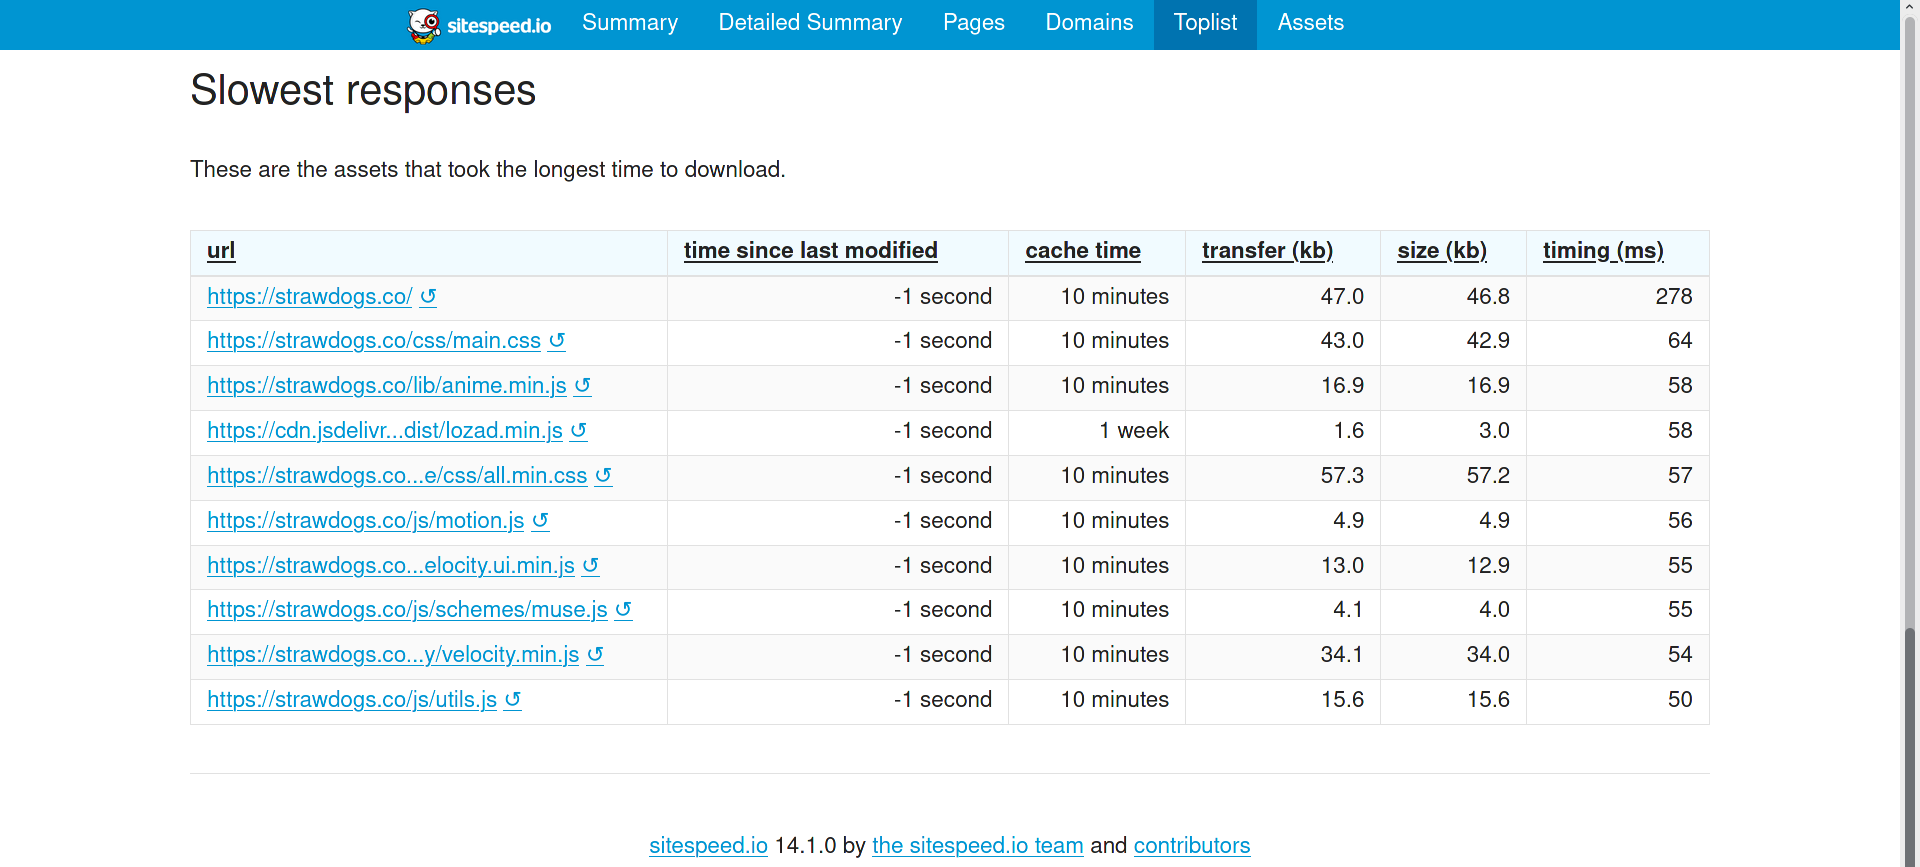Click the 12.9 size value

[x=1488, y=565]
